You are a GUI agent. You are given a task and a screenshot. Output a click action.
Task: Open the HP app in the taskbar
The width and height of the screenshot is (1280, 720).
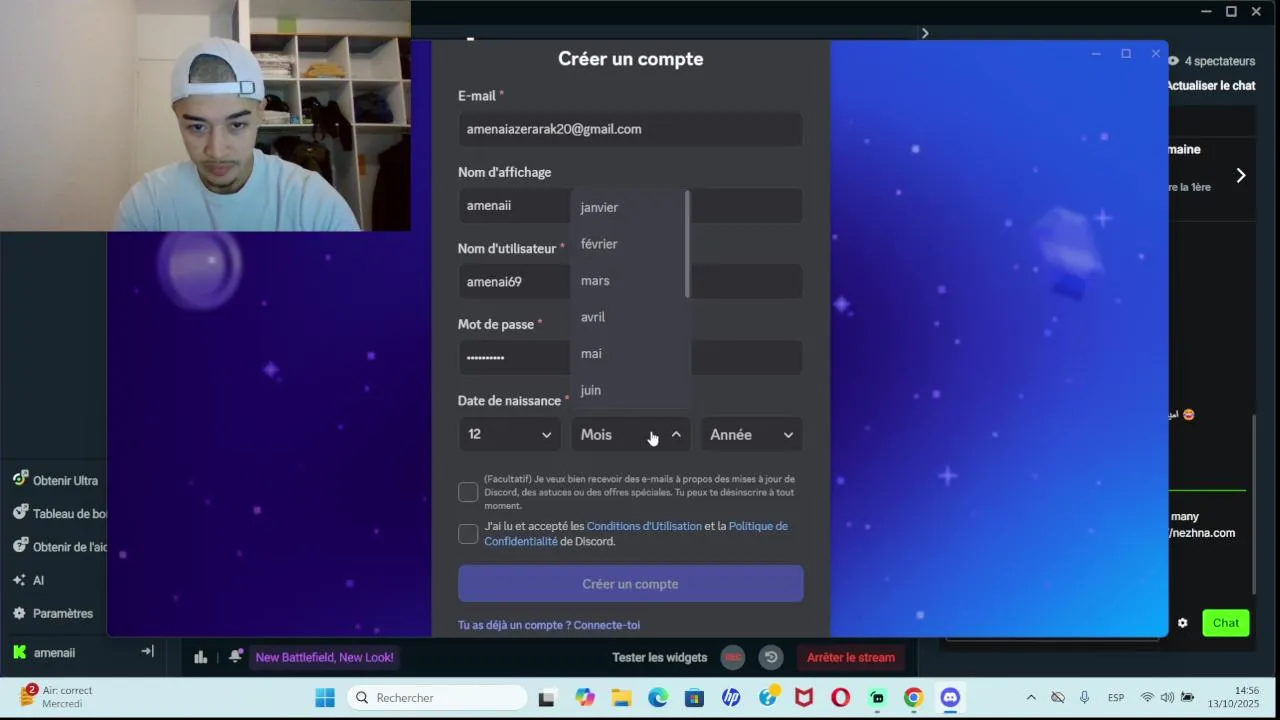coord(731,698)
